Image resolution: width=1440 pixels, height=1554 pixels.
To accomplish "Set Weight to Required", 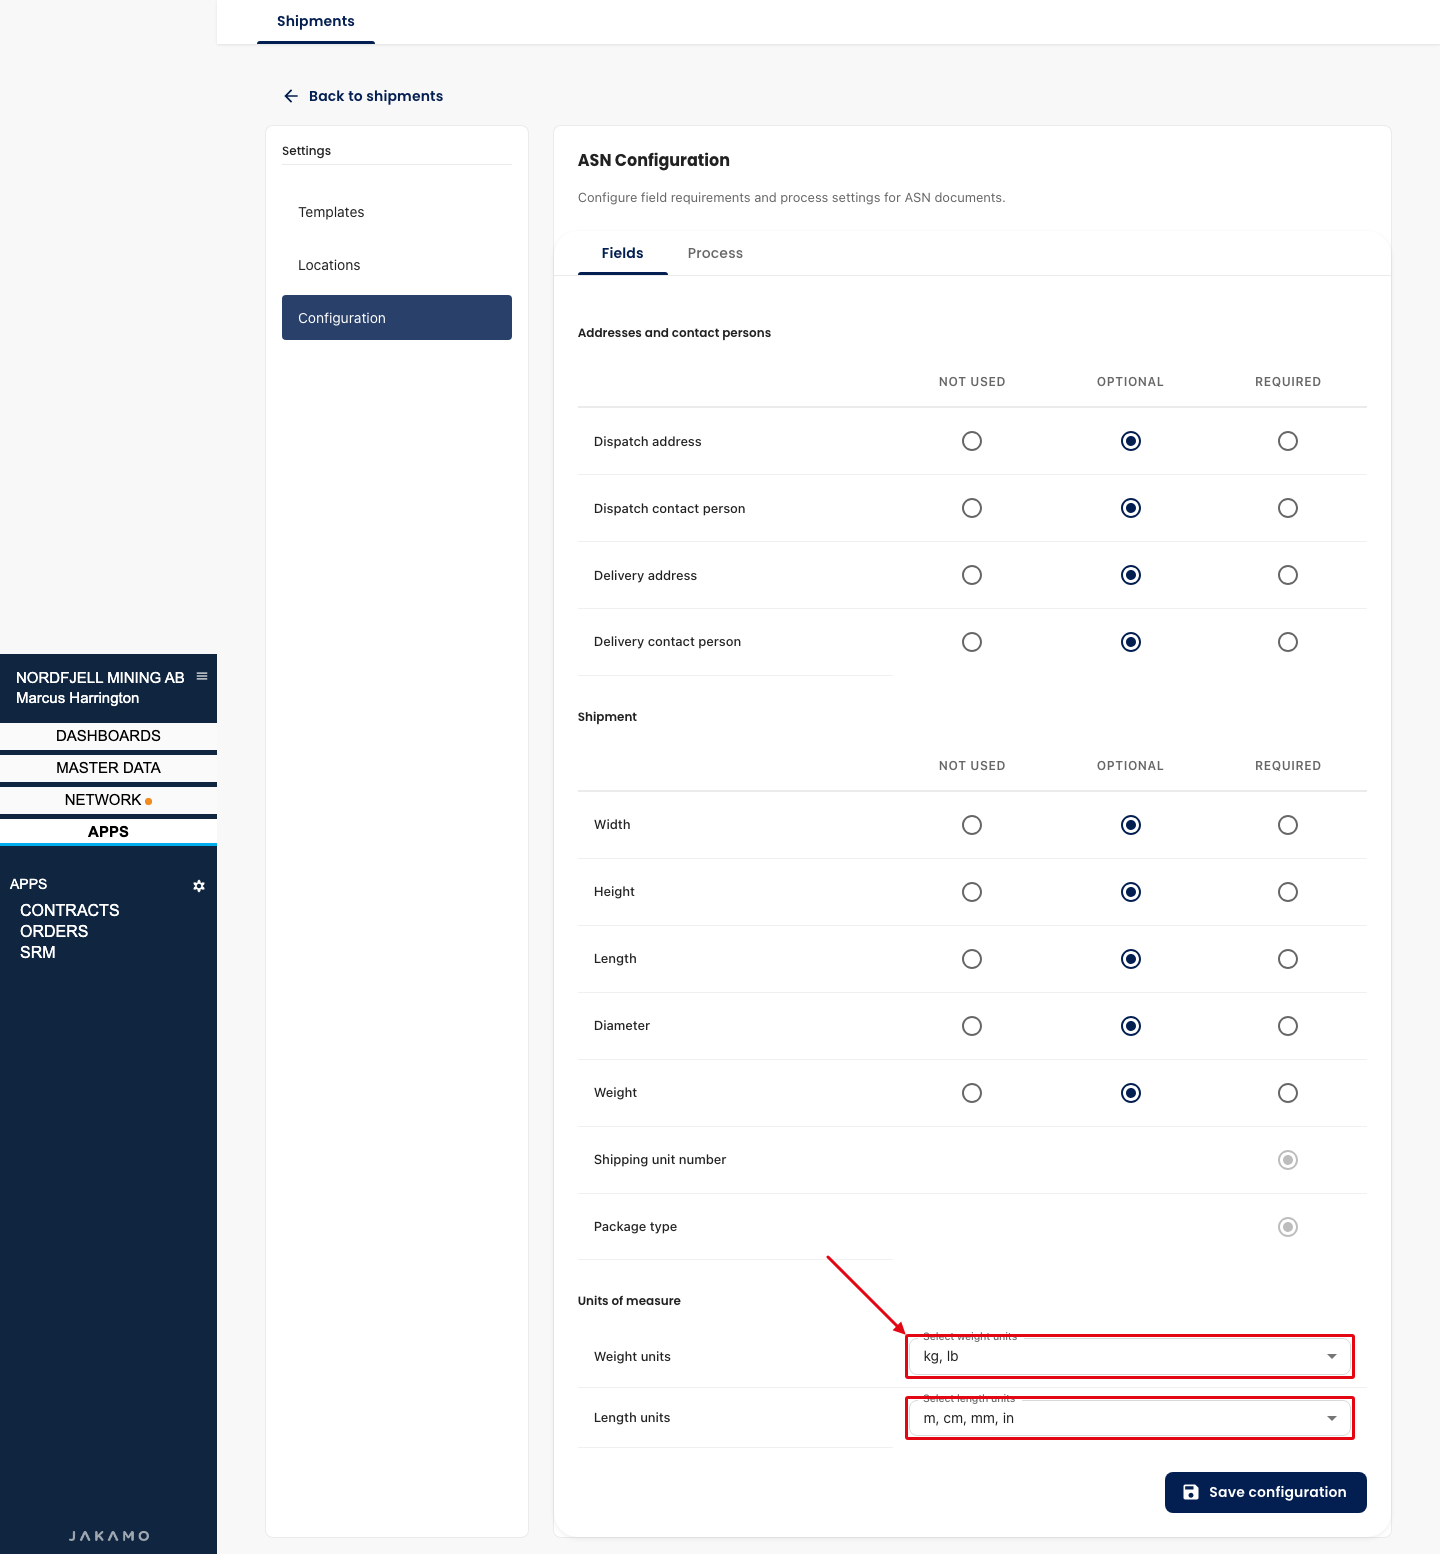I will pyautogui.click(x=1288, y=1093).
